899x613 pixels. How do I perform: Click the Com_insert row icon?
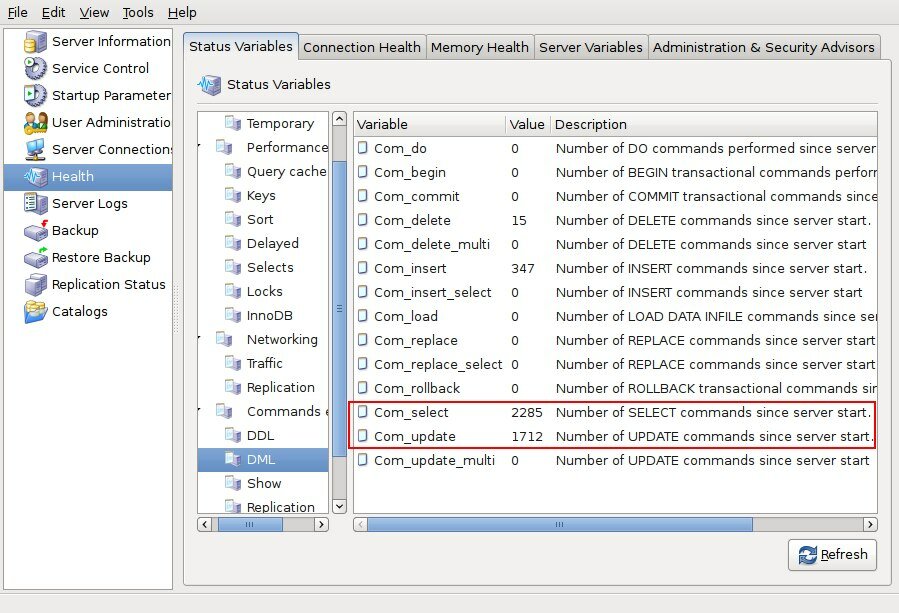(362, 268)
